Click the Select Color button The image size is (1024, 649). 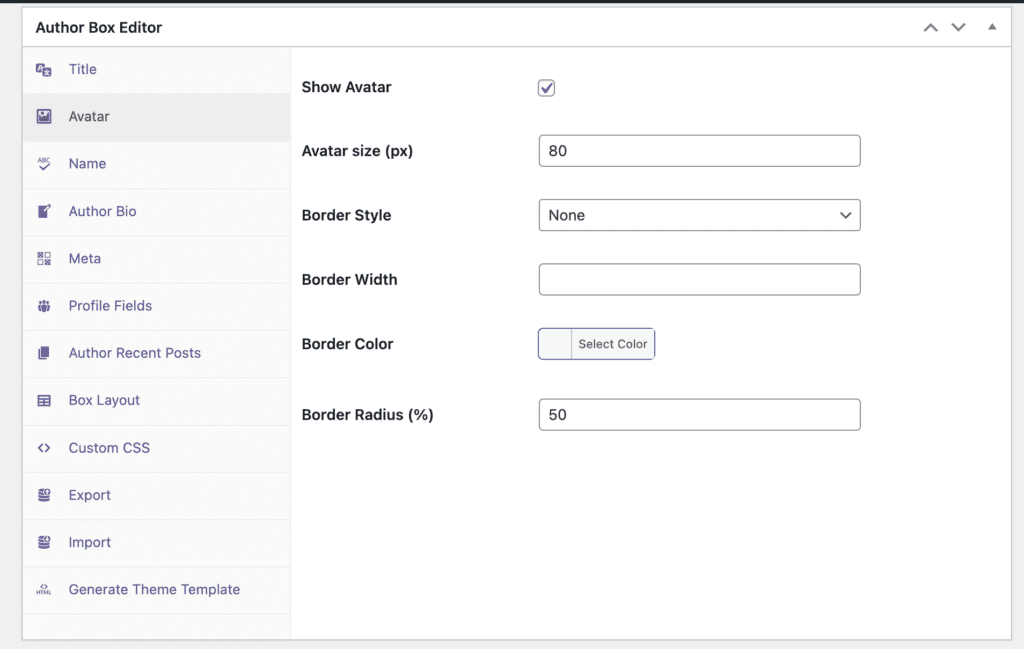(x=612, y=343)
